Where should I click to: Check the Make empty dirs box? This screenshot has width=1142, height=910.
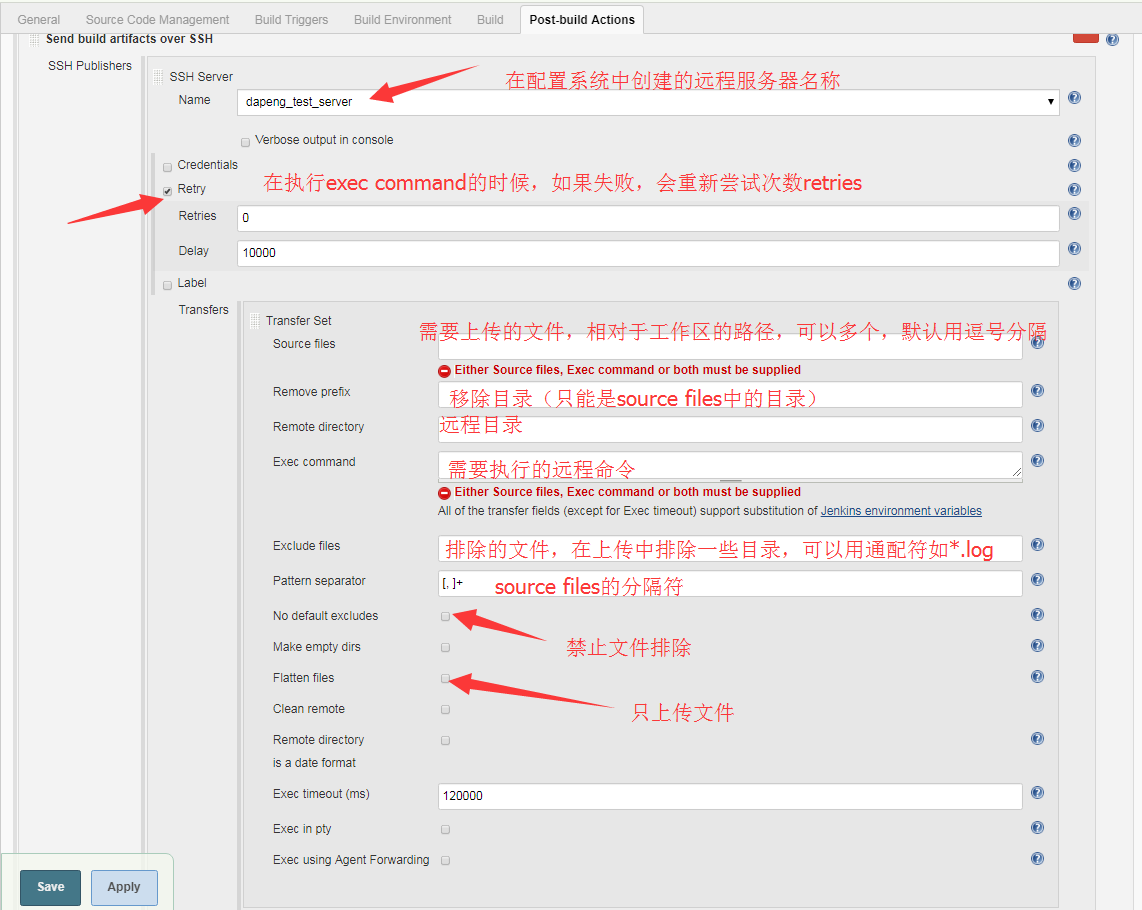pyautogui.click(x=445, y=648)
